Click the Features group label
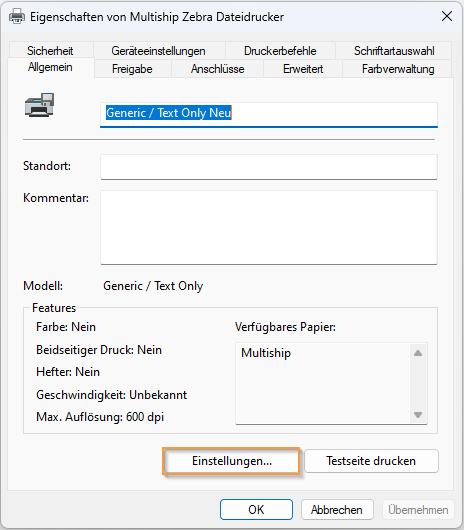Screen dimensions: 464x530 54,308
